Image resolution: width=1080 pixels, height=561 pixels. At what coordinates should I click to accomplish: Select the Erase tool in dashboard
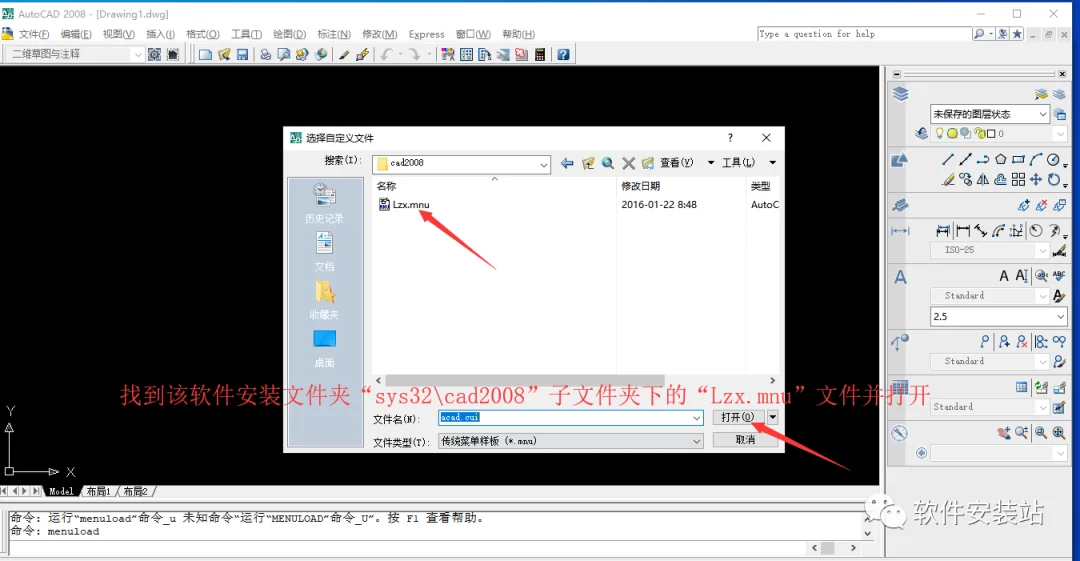point(948,180)
